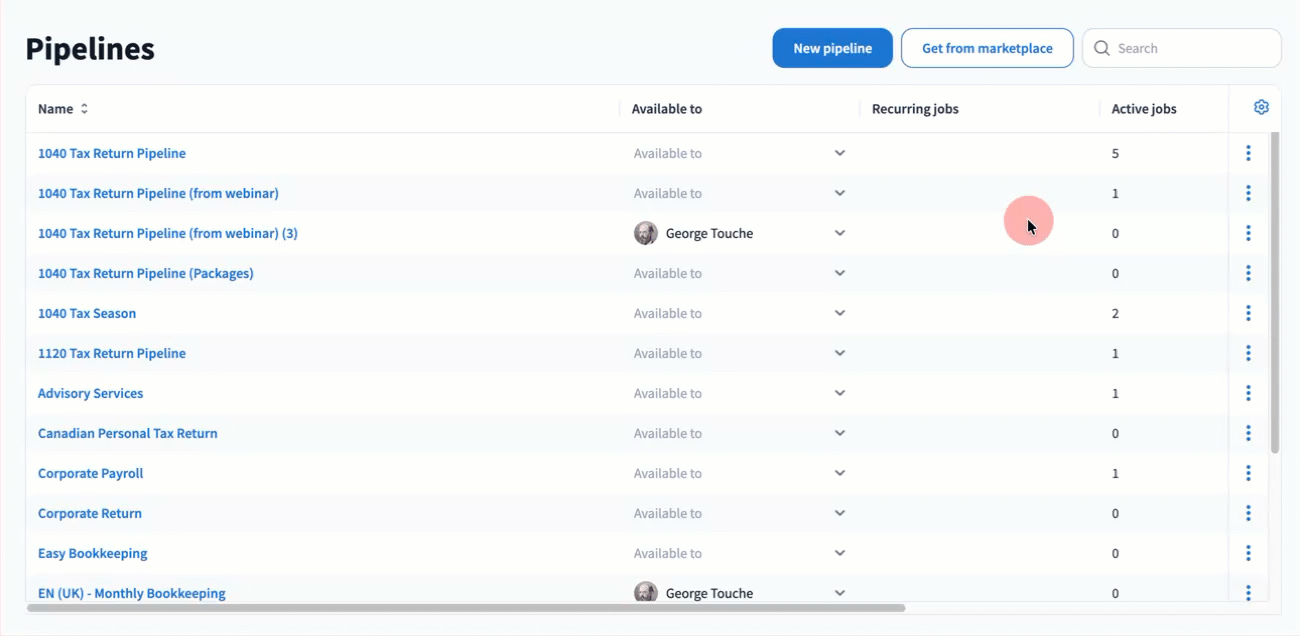Screen dimensions: 1300x636
Task: Click the horizontal scrollbar under the table
Action: pyautogui.click(x=466, y=607)
